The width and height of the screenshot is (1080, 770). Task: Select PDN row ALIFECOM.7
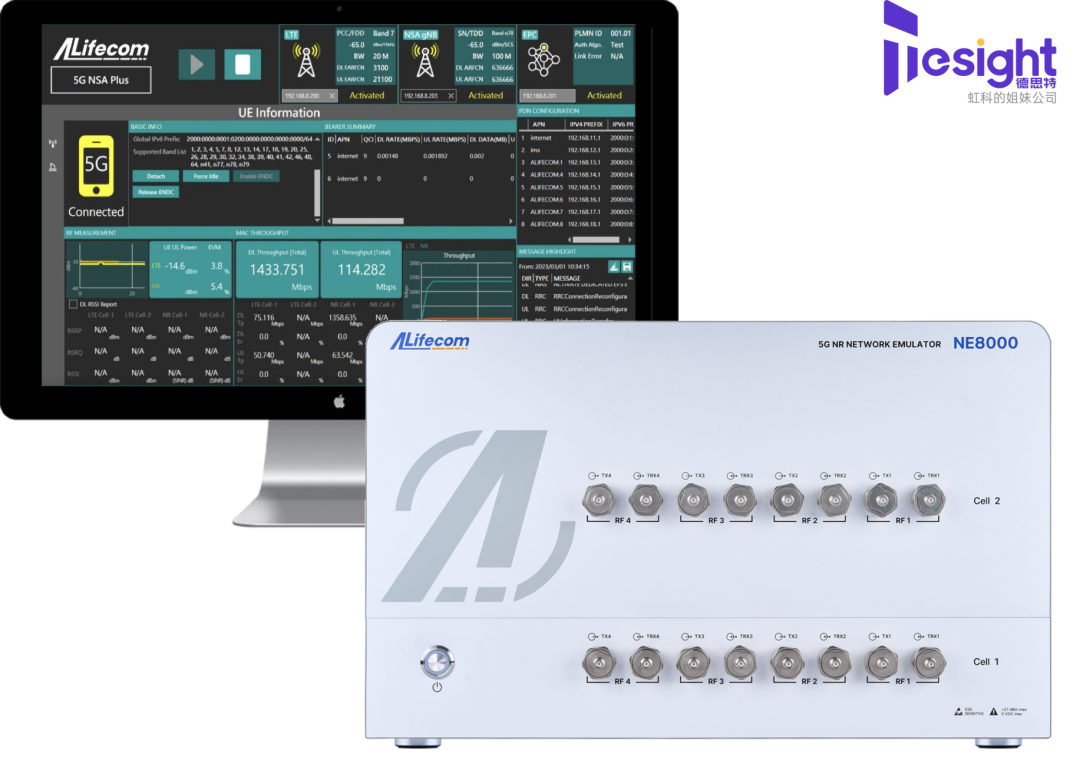pos(577,212)
